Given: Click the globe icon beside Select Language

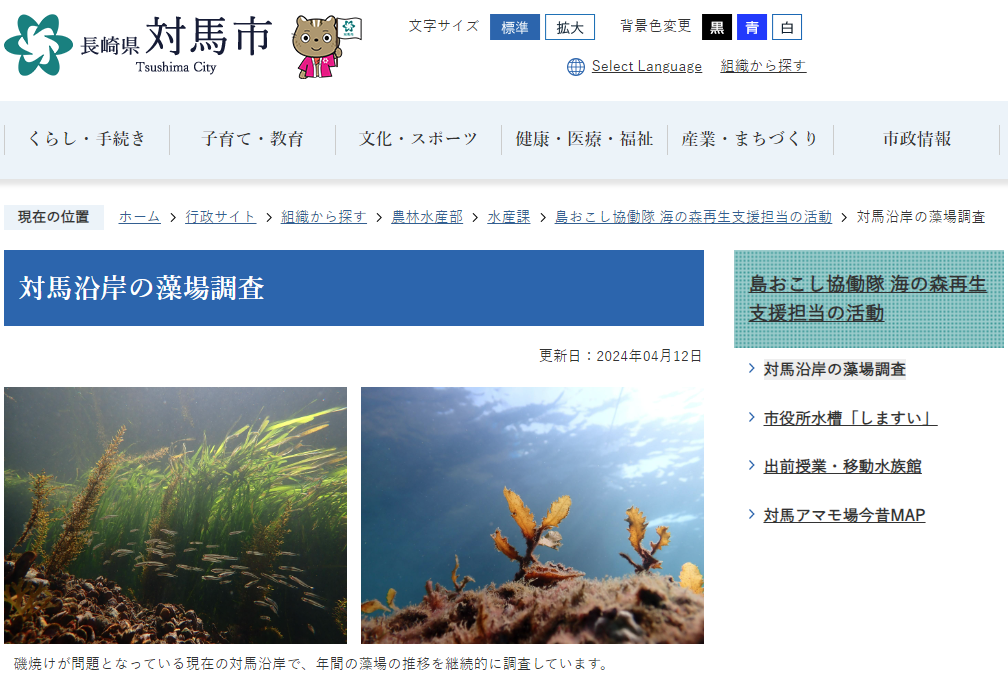Looking at the screenshot, I should point(575,66).
